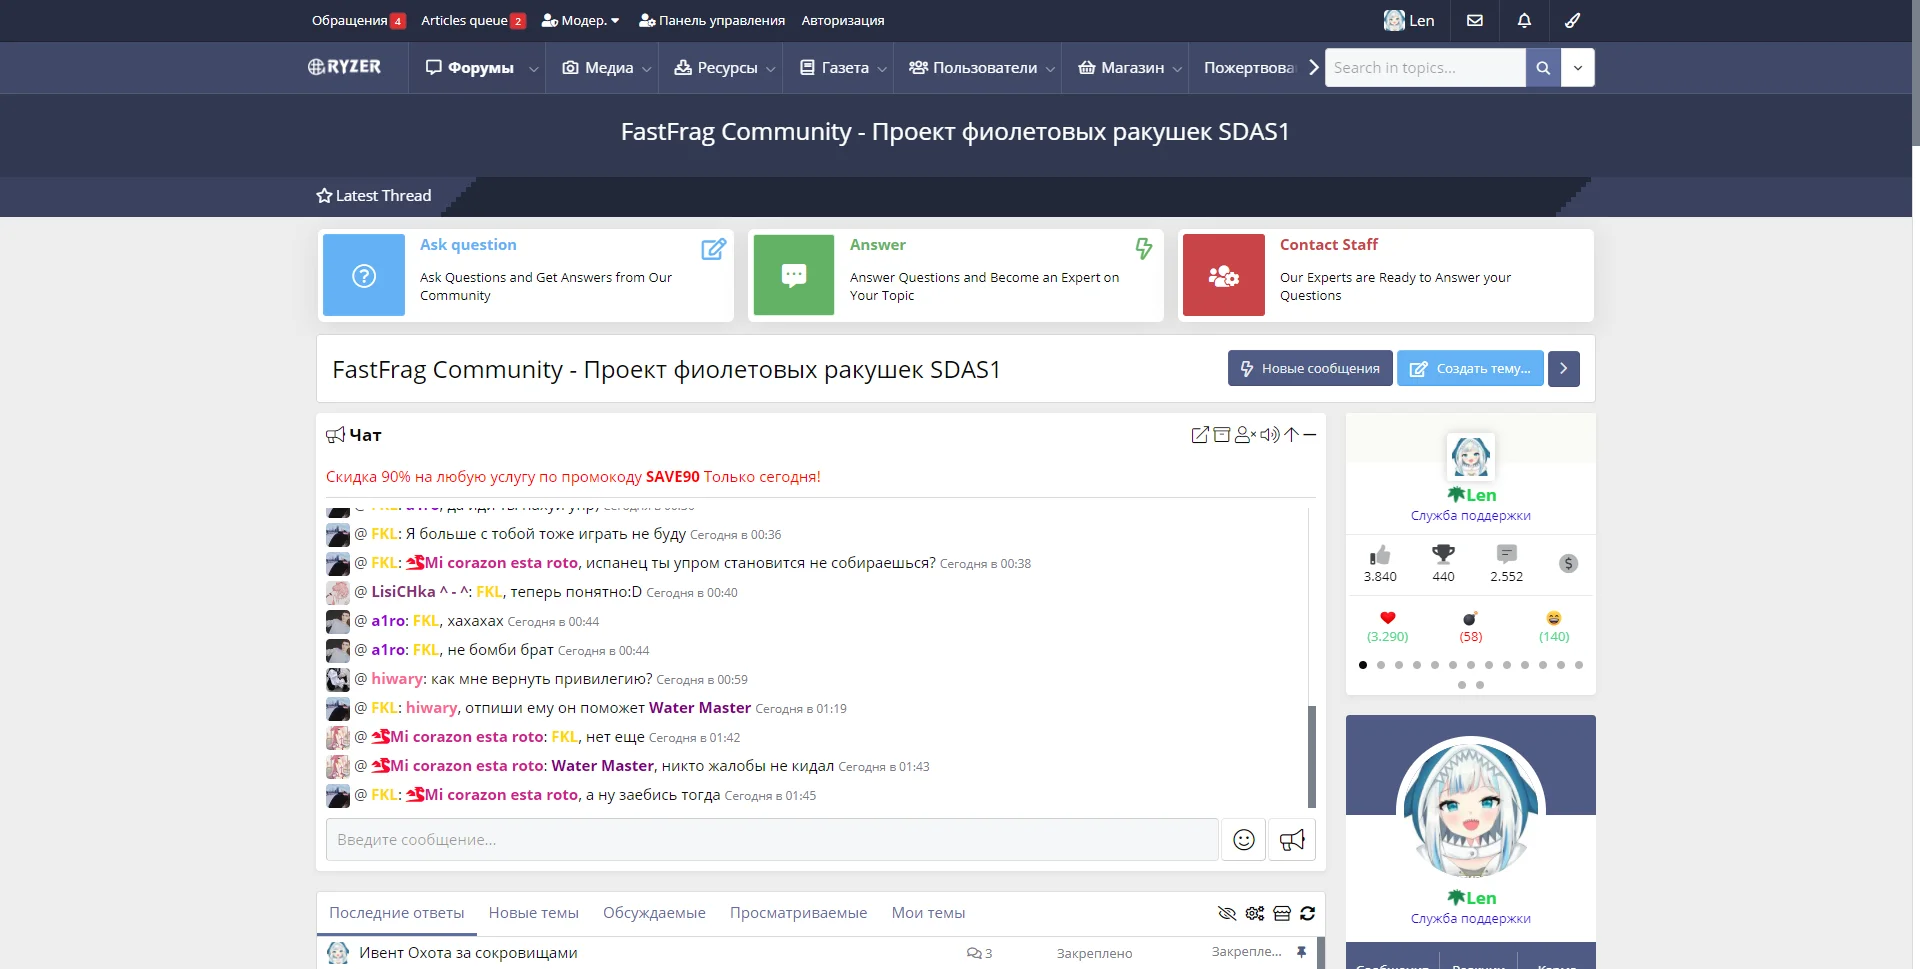Click the megaphone announce button by the chat input
Viewport: 1920px width, 969px height.
point(1292,840)
